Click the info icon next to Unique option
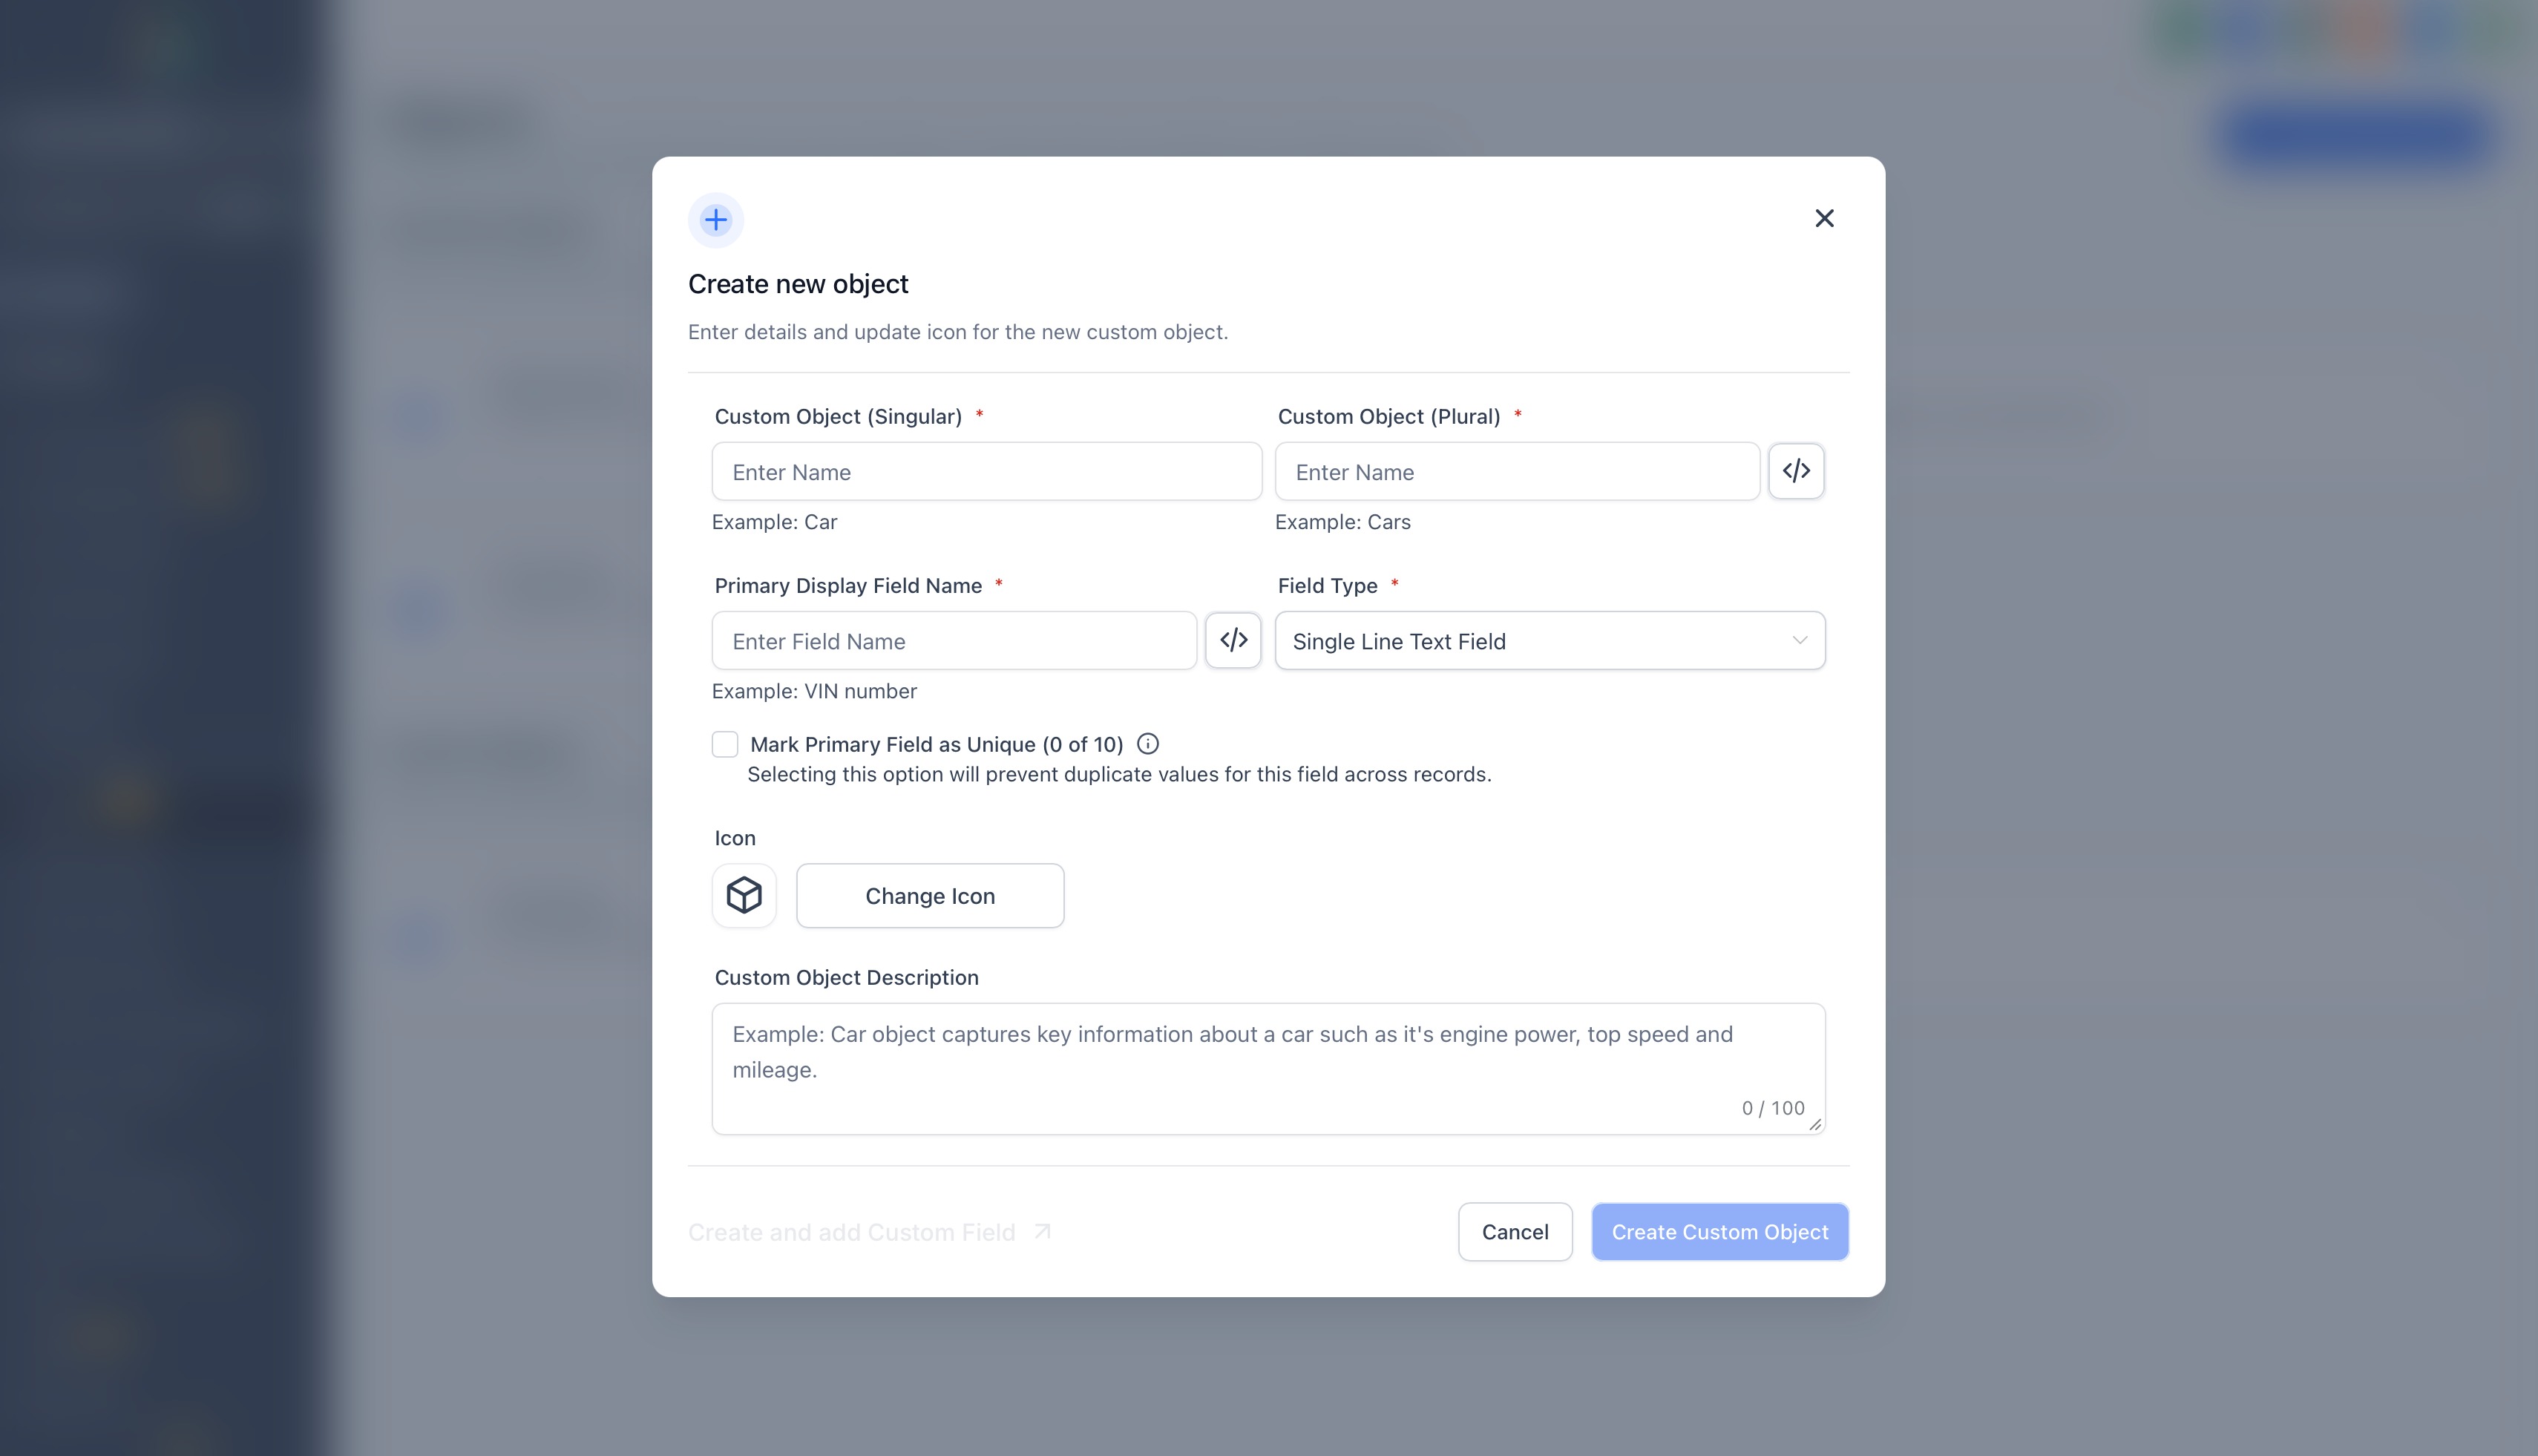Viewport: 2538px width, 1456px height. (1148, 744)
